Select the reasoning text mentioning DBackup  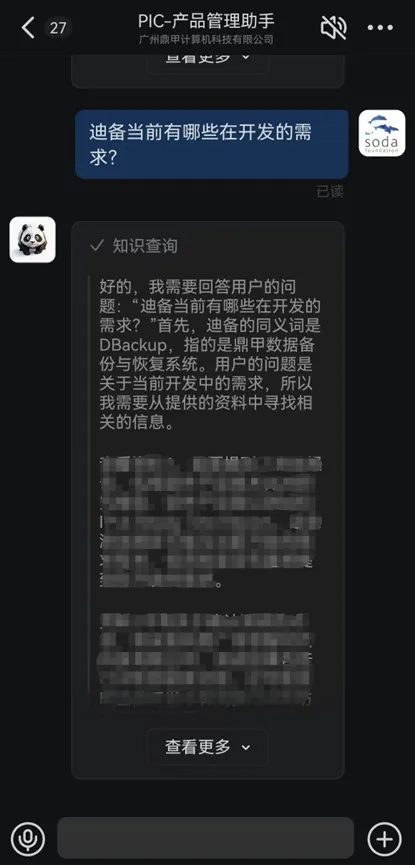(x=210, y=355)
